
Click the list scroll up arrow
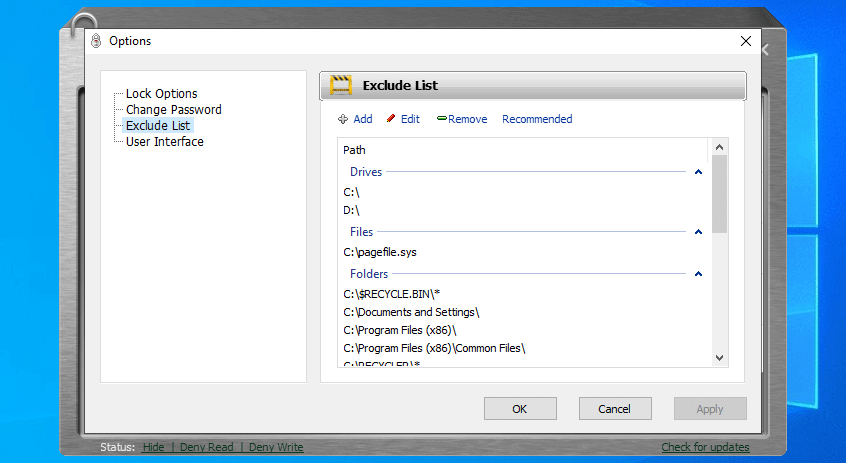pos(719,147)
